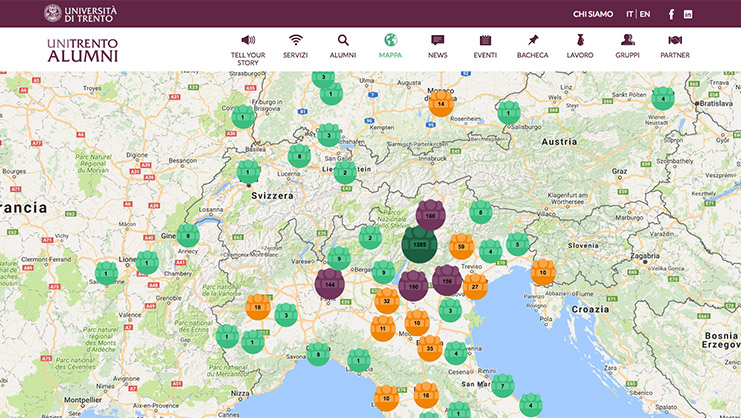Viewport: 741px width, 418px height.
Task: Click the green 8 cluster near Savona
Action: [318, 354]
